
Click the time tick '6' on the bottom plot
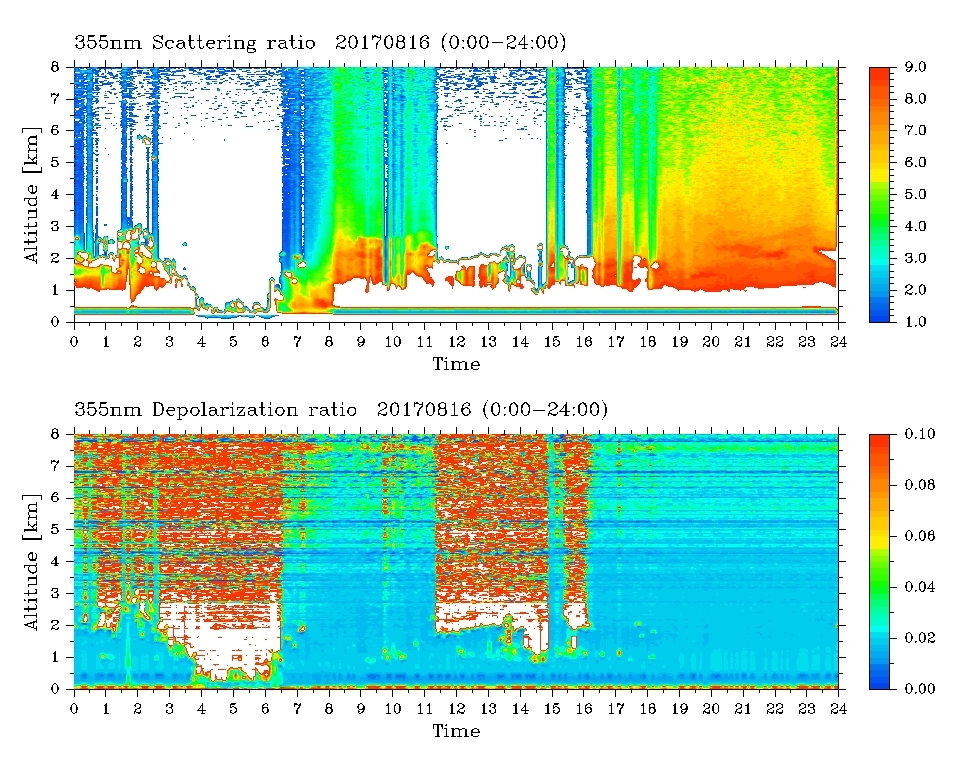coord(265,709)
